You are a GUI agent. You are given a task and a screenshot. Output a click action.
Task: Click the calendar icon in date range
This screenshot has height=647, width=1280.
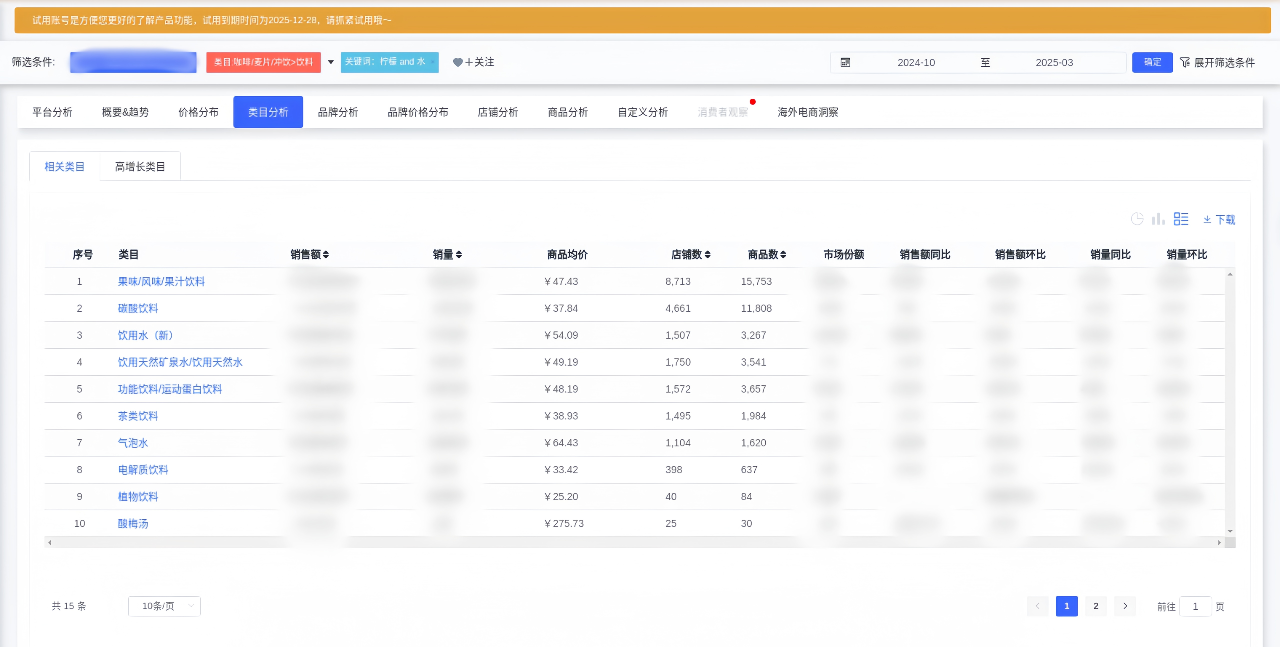tap(845, 62)
